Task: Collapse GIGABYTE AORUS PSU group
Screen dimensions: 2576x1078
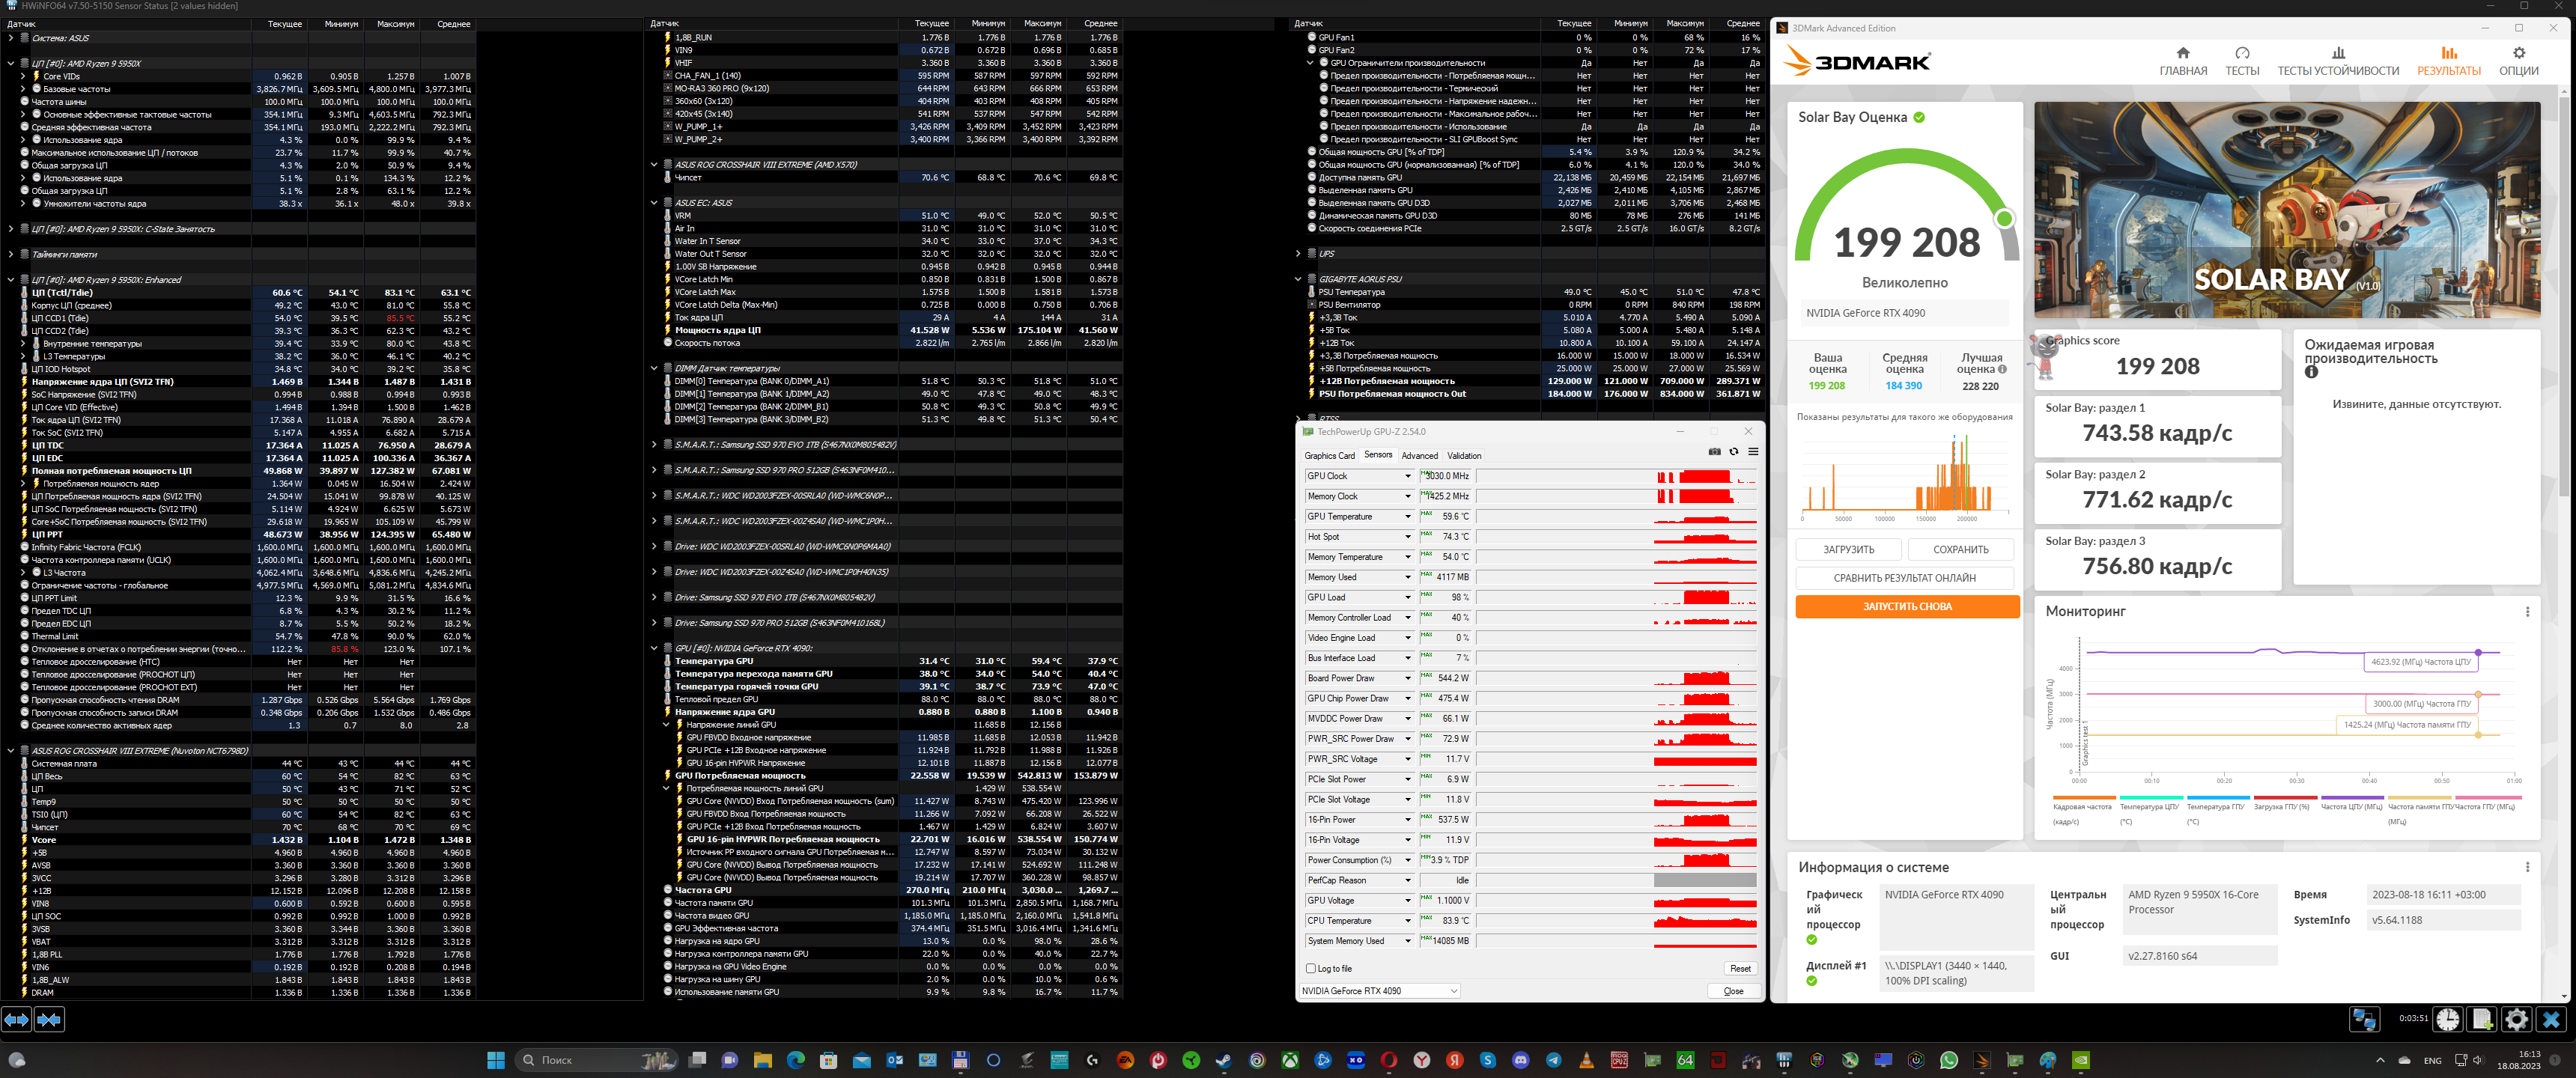Action: pyautogui.click(x=1298, y=279)
